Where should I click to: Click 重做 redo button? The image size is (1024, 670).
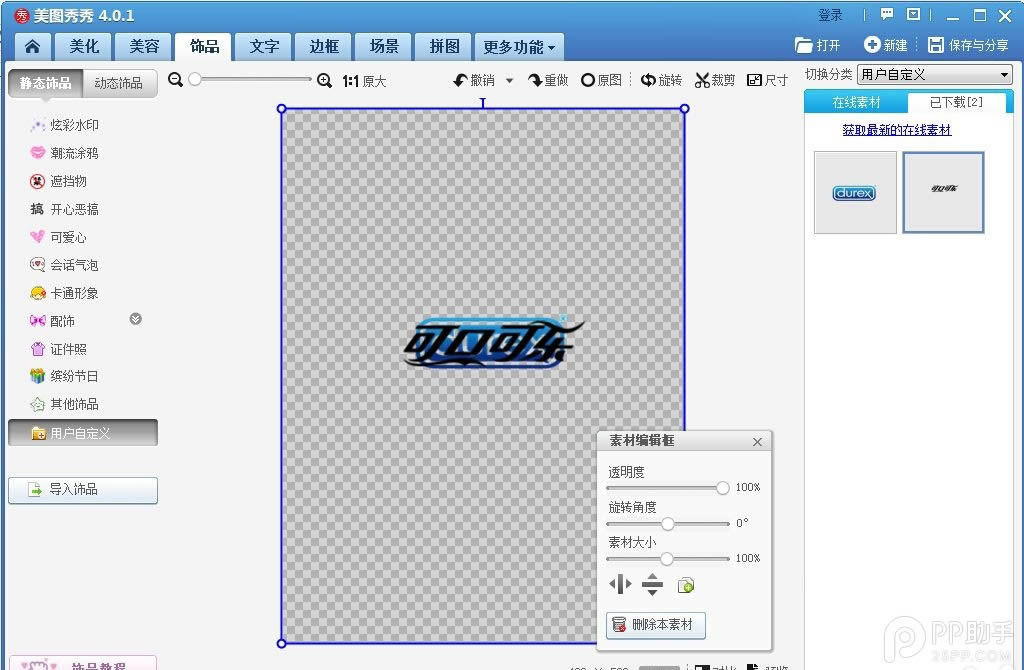548,80
